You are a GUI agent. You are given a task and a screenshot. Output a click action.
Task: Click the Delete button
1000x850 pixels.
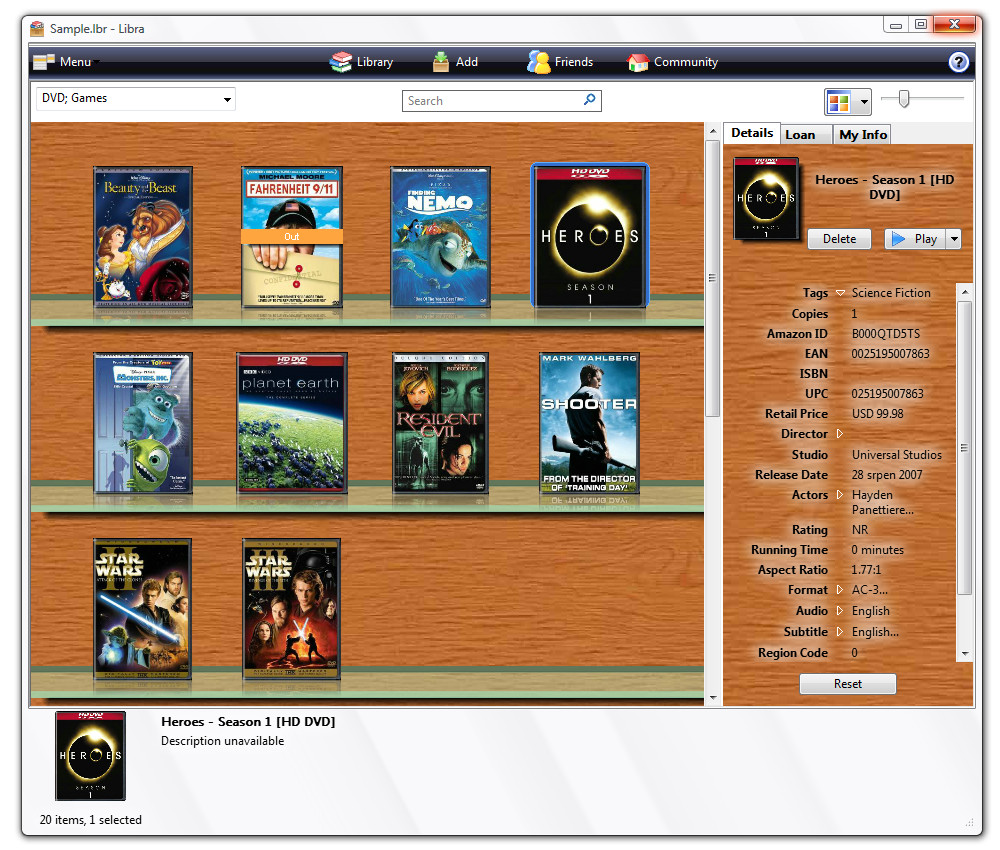839,239
